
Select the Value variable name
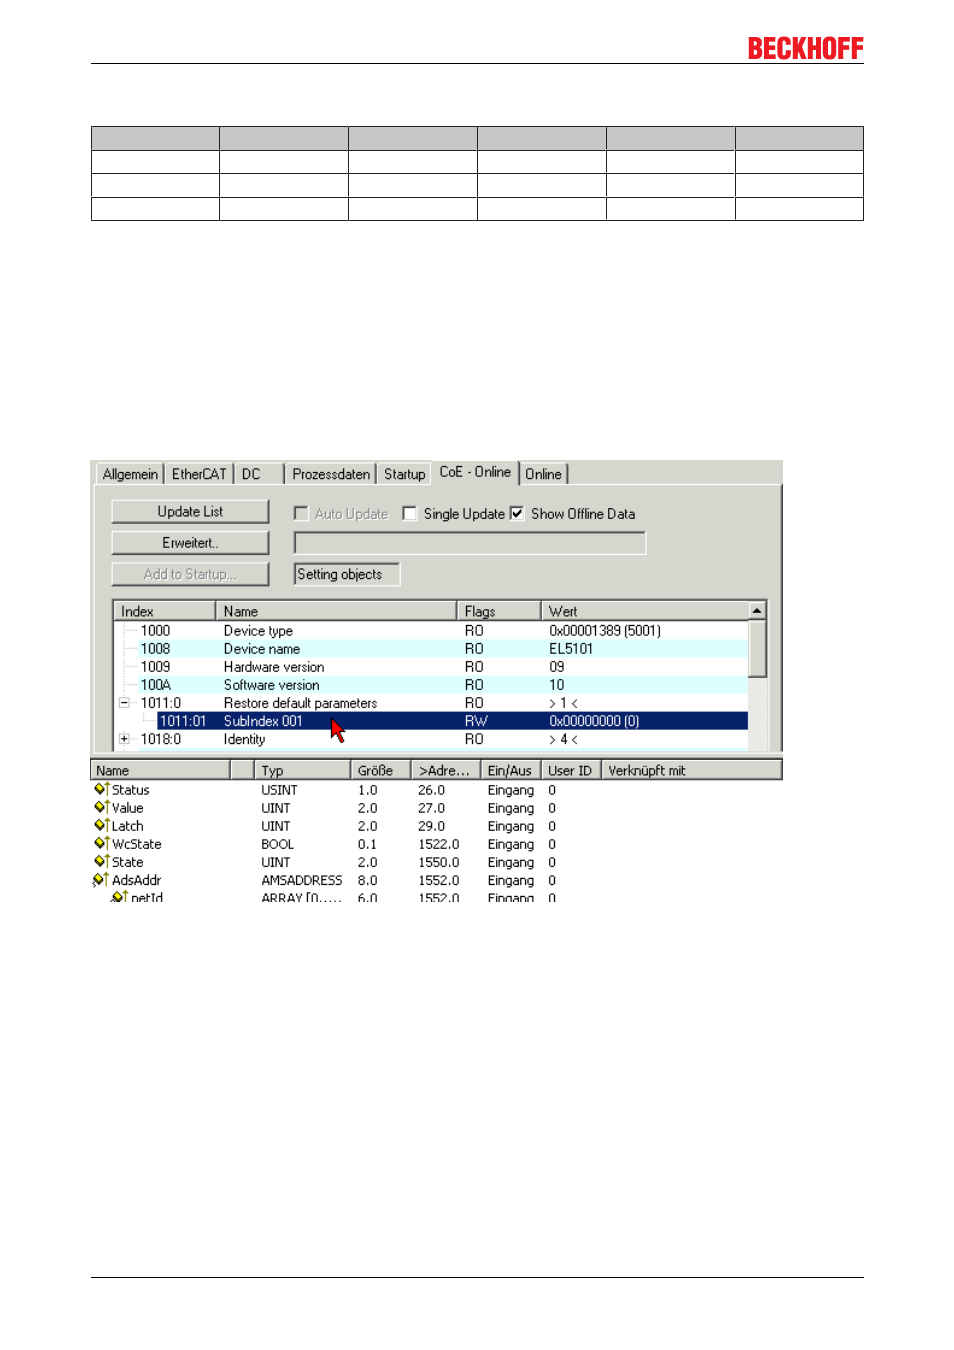[127, 808]
